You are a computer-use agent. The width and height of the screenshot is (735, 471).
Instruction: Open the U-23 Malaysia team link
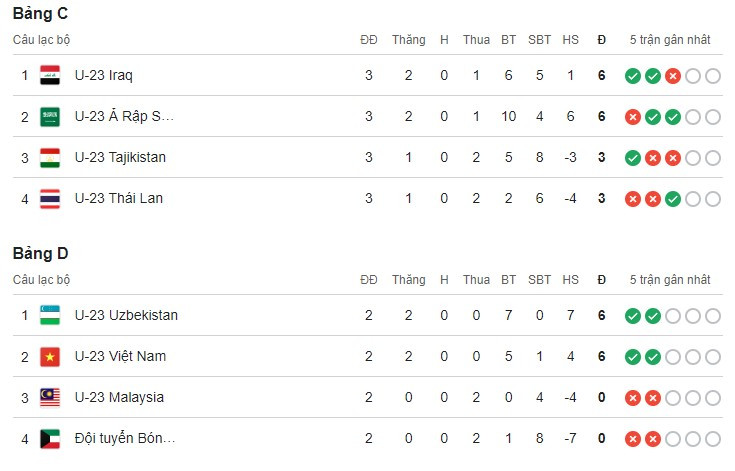pyautogui.click(x=120, y=397)
